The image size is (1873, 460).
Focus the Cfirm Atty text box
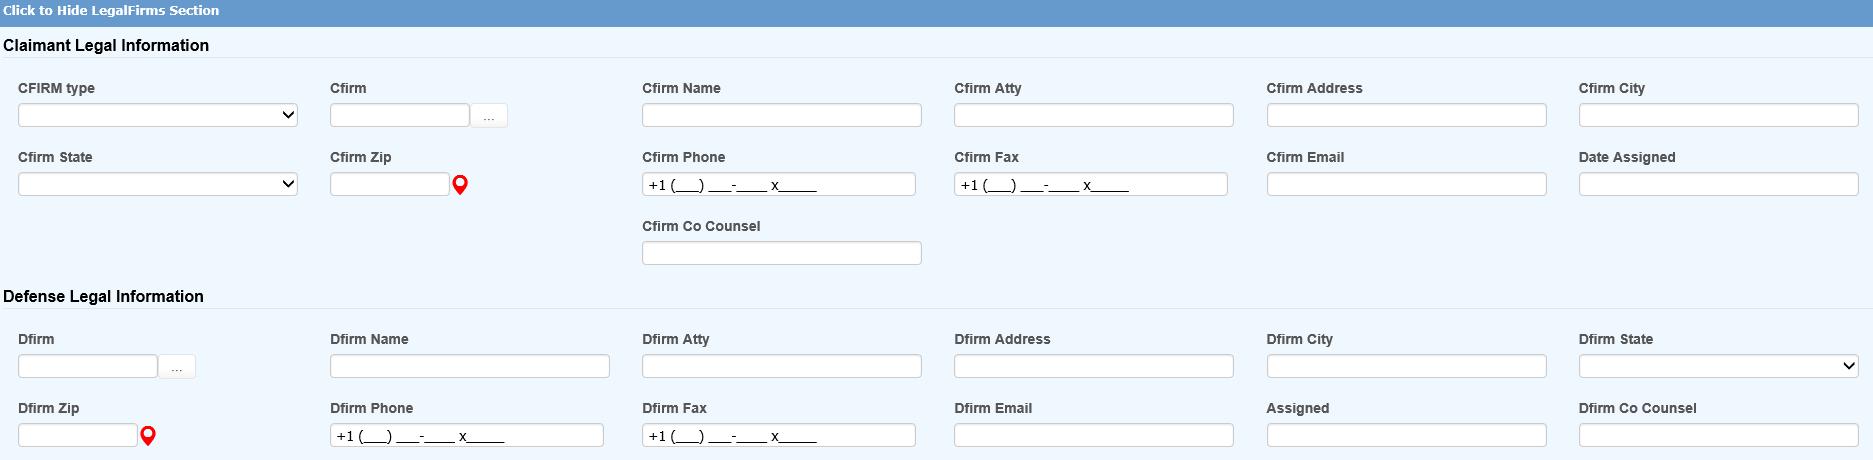click(1093, 115)
